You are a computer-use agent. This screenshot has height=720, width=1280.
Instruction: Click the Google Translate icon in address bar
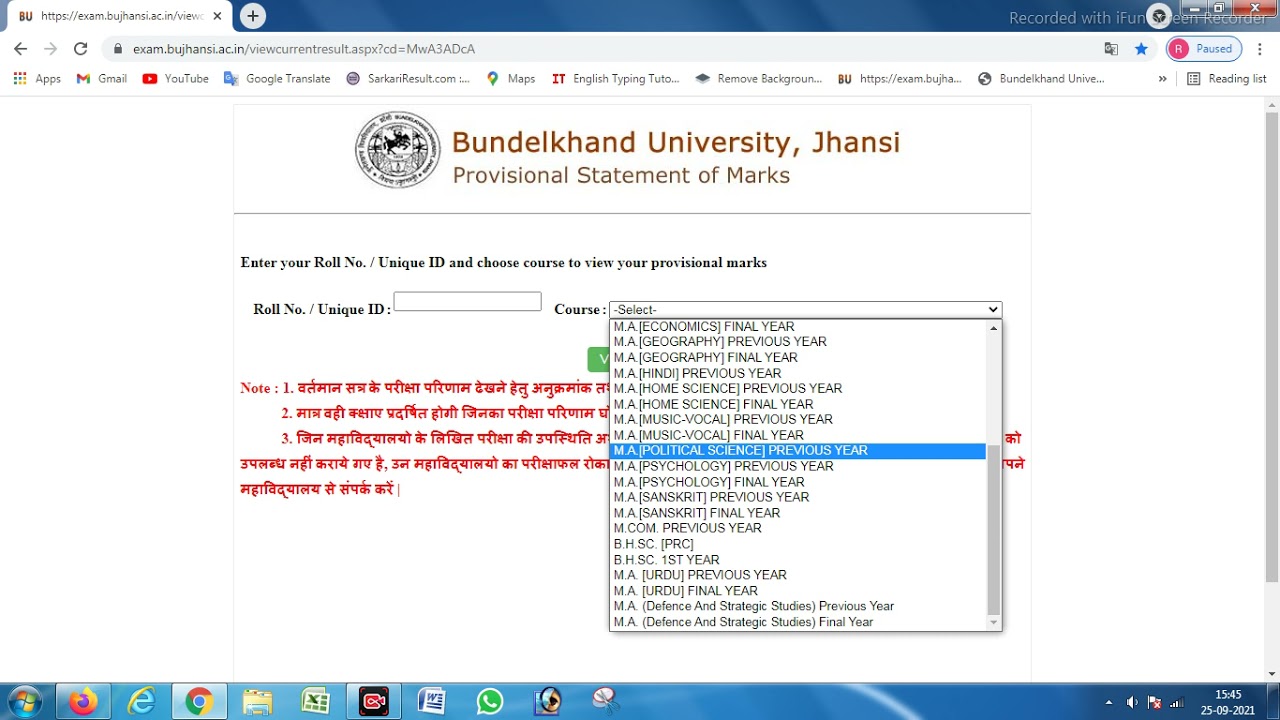[1111, 48]
